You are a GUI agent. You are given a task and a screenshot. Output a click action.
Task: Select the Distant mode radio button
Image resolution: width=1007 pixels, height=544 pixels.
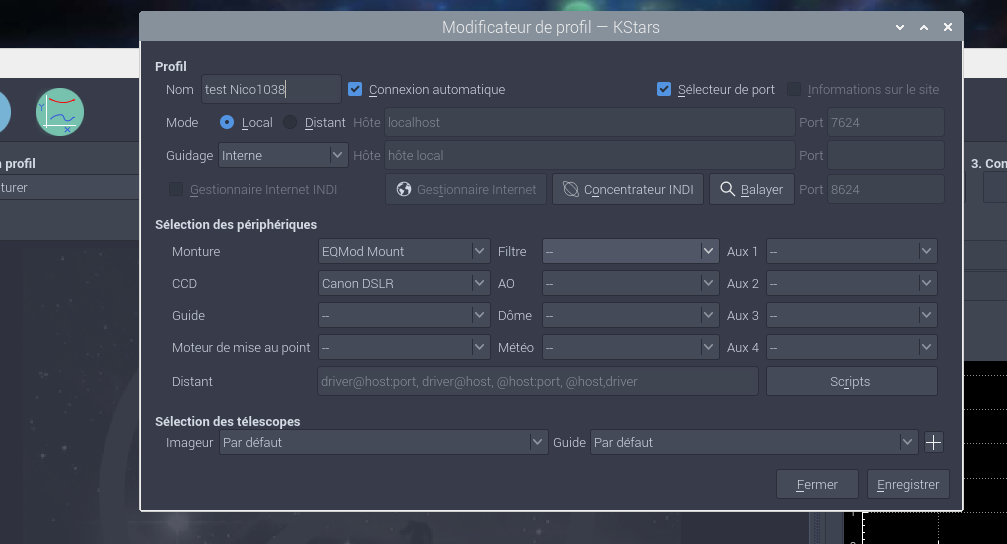[290, 122]
